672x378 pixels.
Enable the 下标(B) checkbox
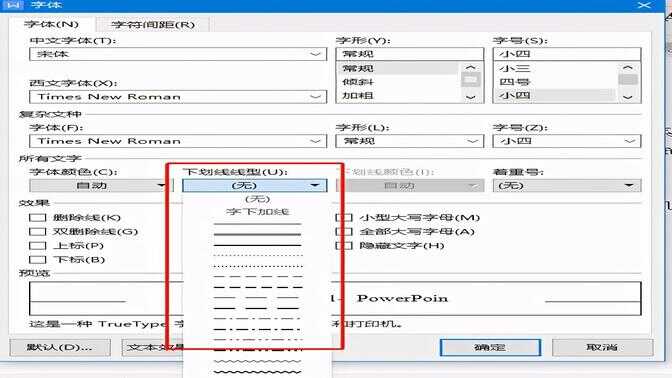[x=37, y=260]
